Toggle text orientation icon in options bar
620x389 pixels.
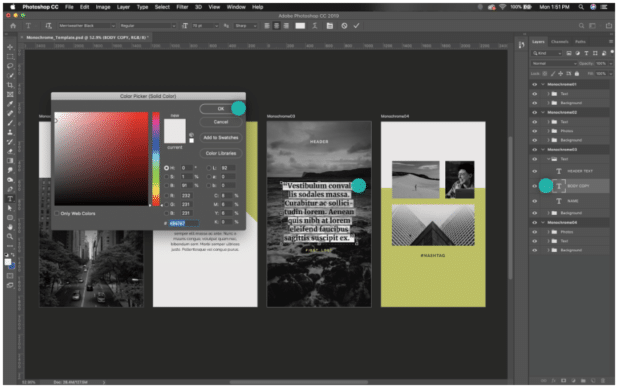(49, 26)
